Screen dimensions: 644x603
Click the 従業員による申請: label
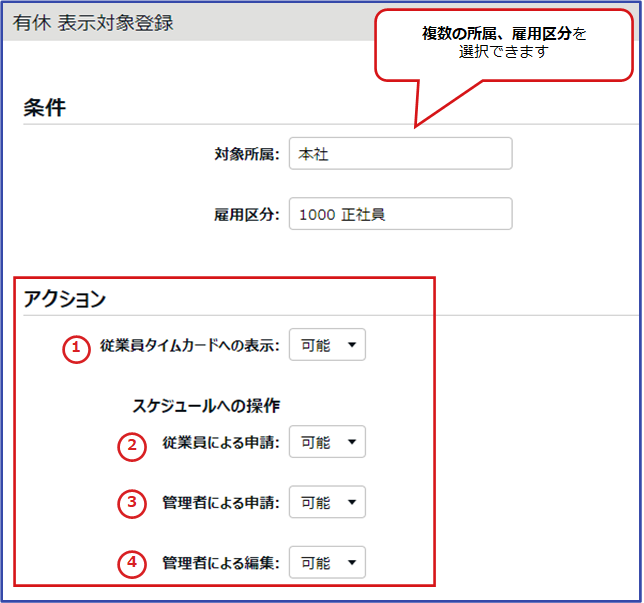pos(221,442)
